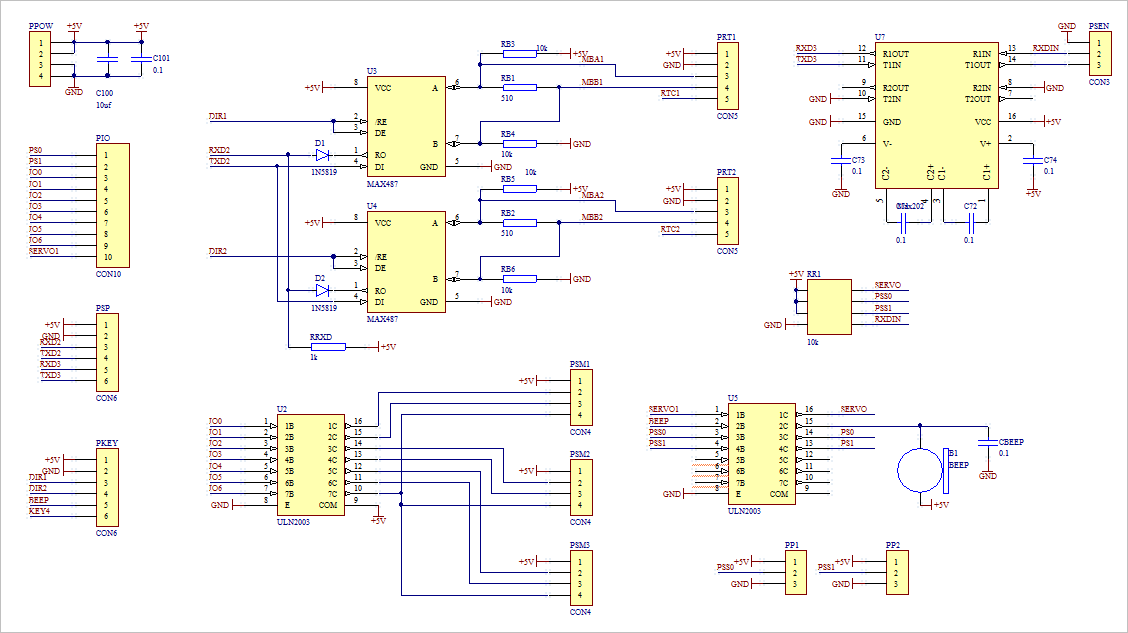Select the PSM2 CON4 connector

pos(581,488)
